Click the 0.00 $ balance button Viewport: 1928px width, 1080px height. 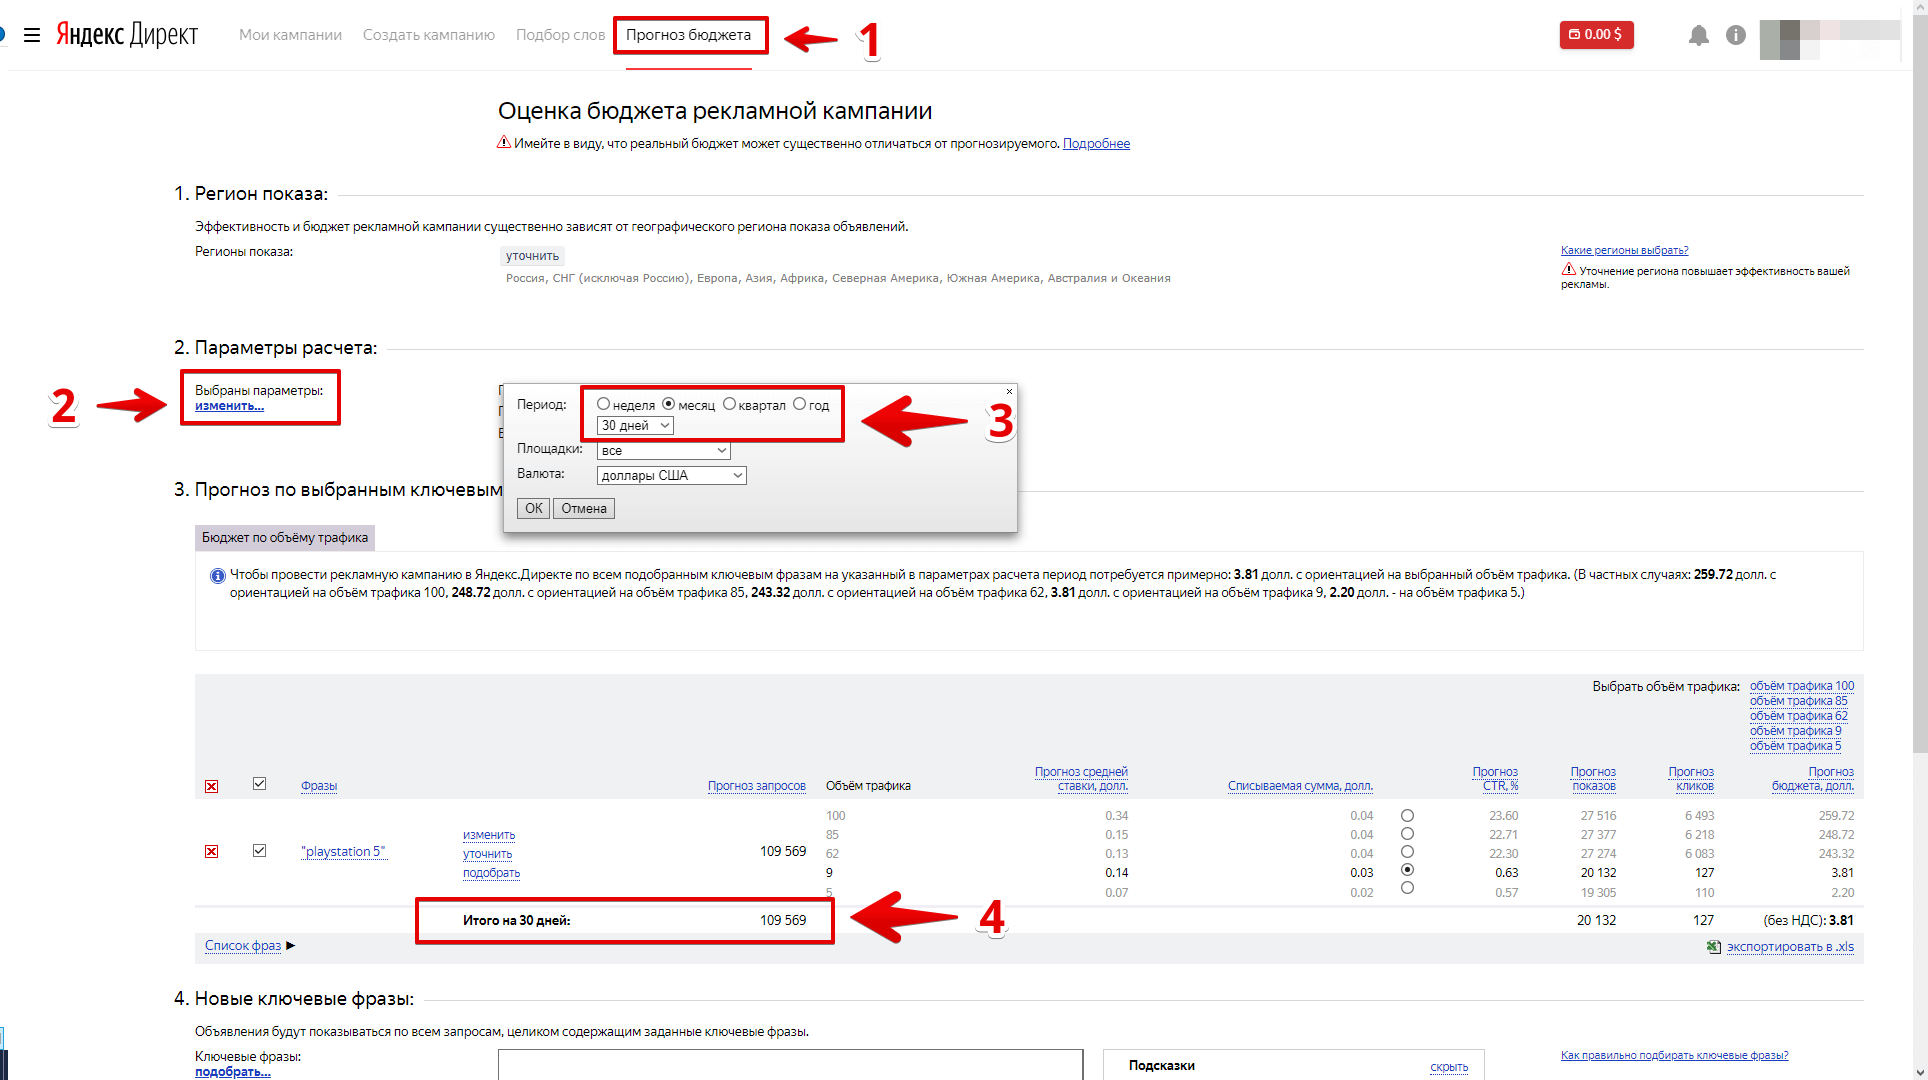point(1596,35)
